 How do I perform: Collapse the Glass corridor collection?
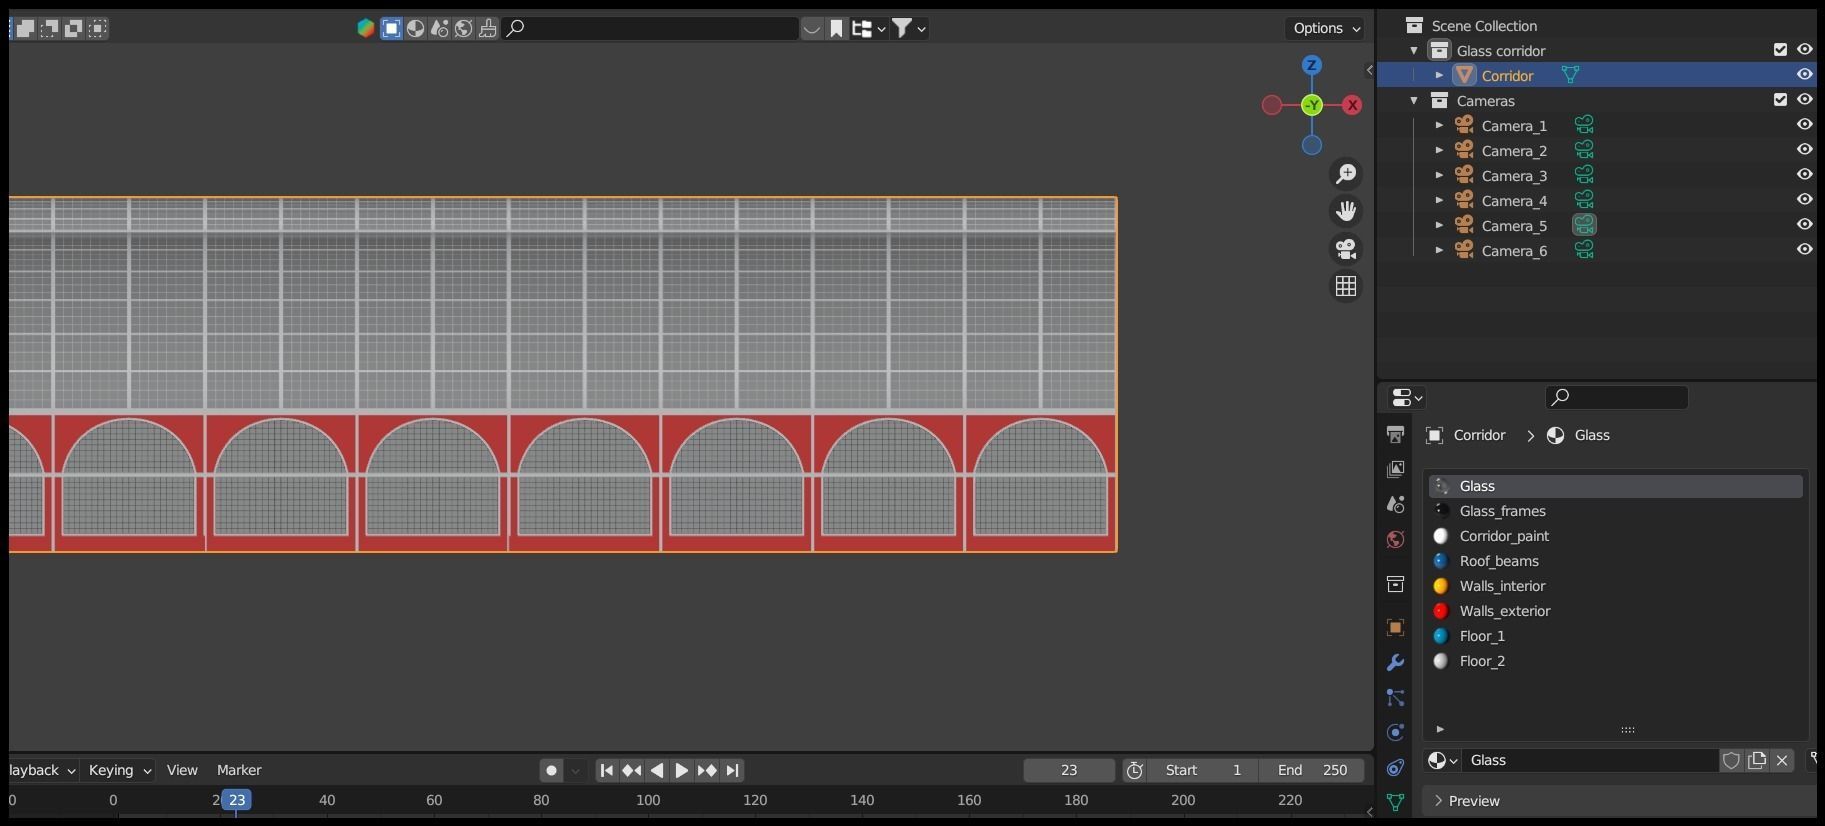click(1414, 50)
